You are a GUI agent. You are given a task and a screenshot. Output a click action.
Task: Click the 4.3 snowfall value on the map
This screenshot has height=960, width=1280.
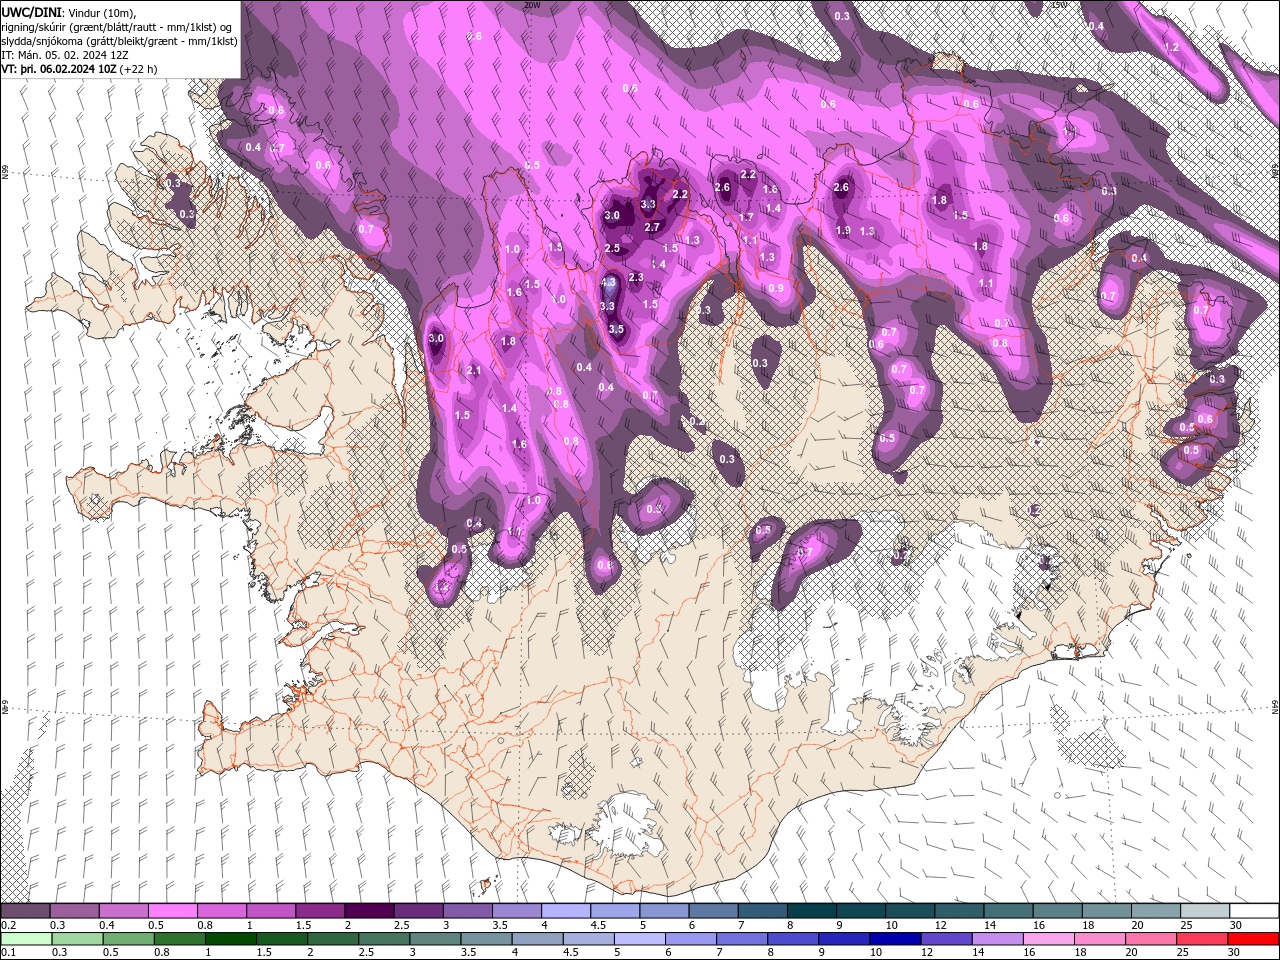(608, 283)
